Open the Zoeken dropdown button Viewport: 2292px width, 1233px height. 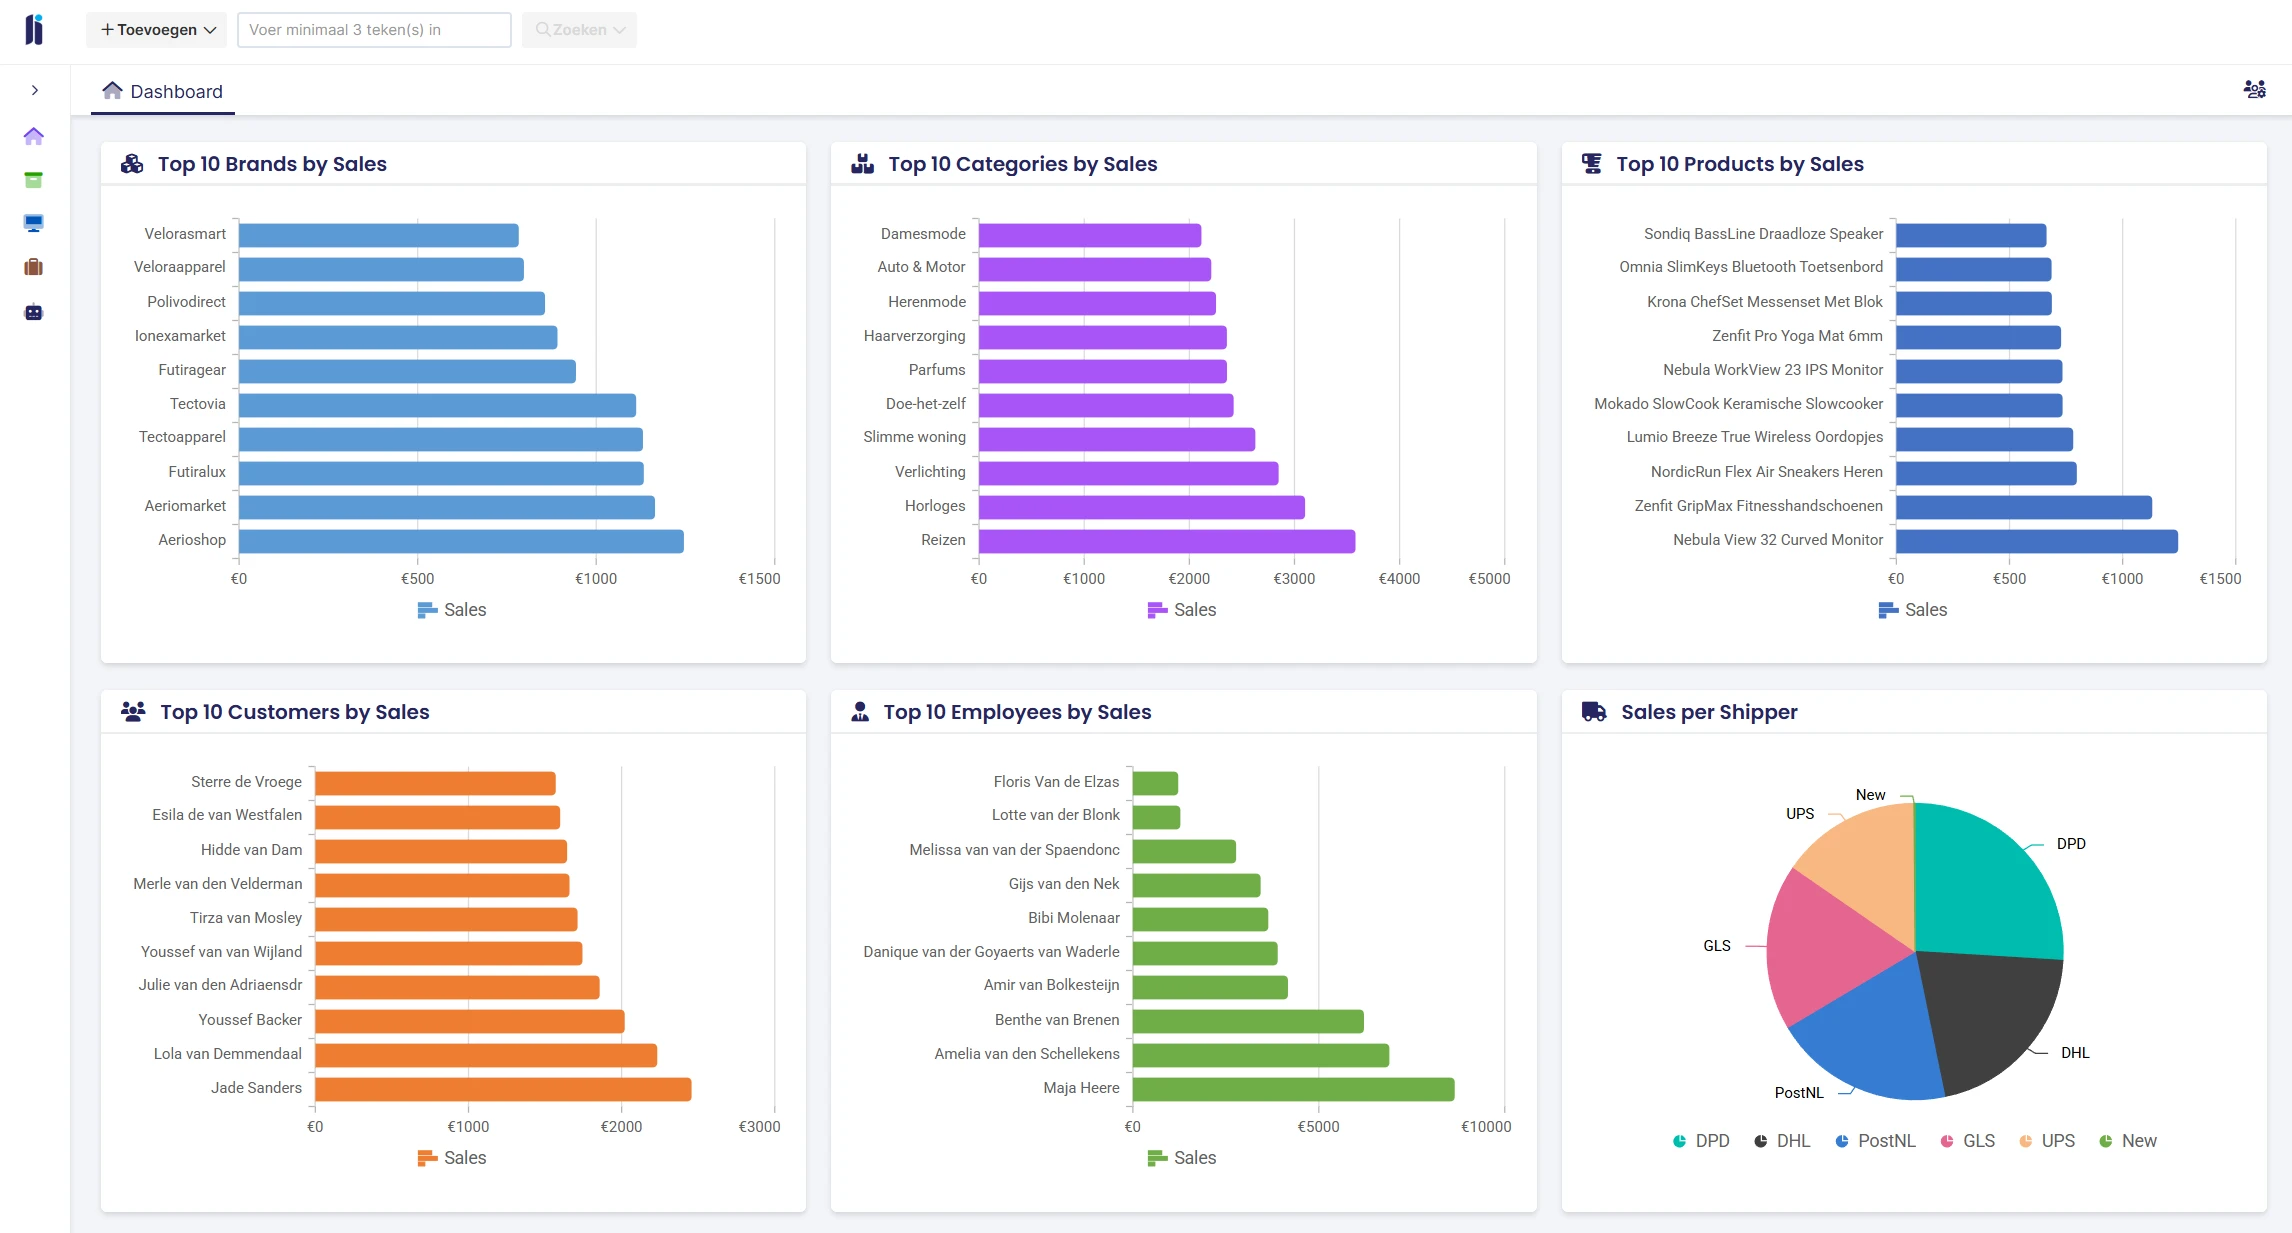point(579,30)
